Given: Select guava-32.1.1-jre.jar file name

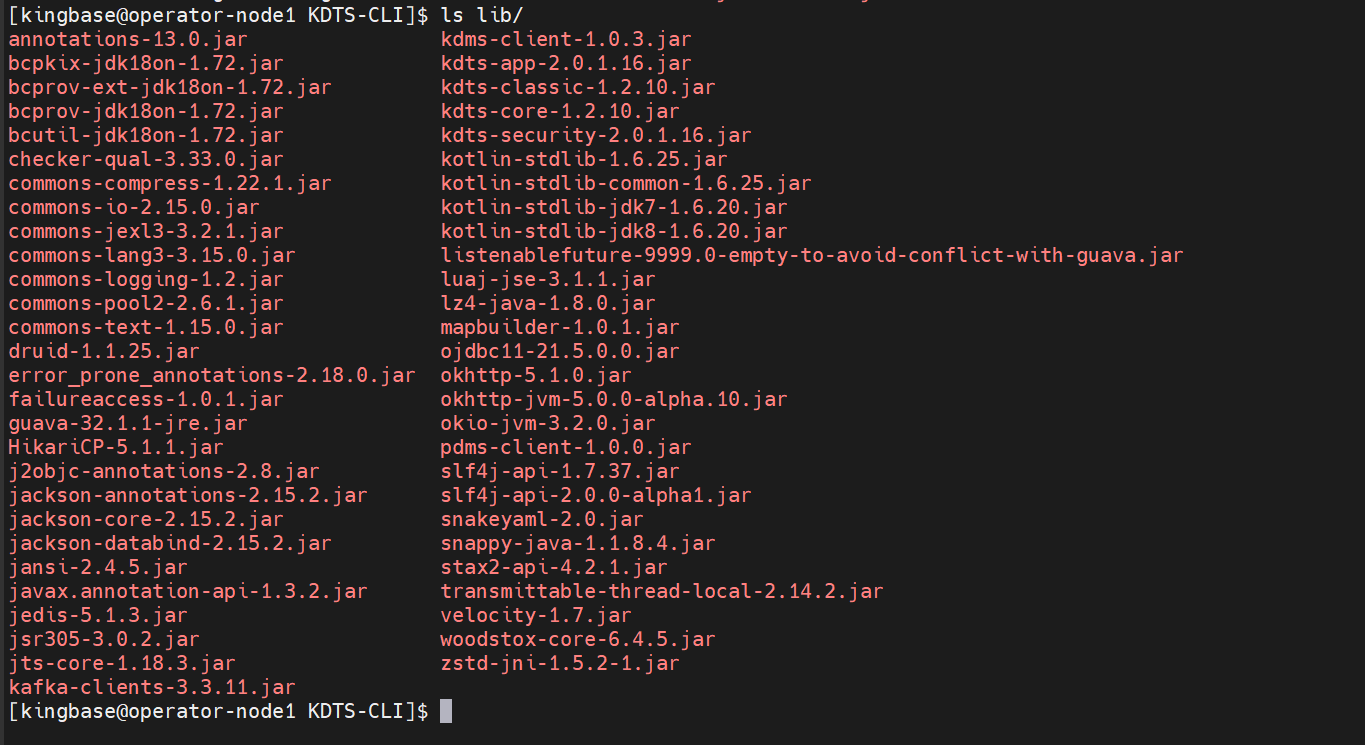Looking at the screenshot, I should 127,423.
